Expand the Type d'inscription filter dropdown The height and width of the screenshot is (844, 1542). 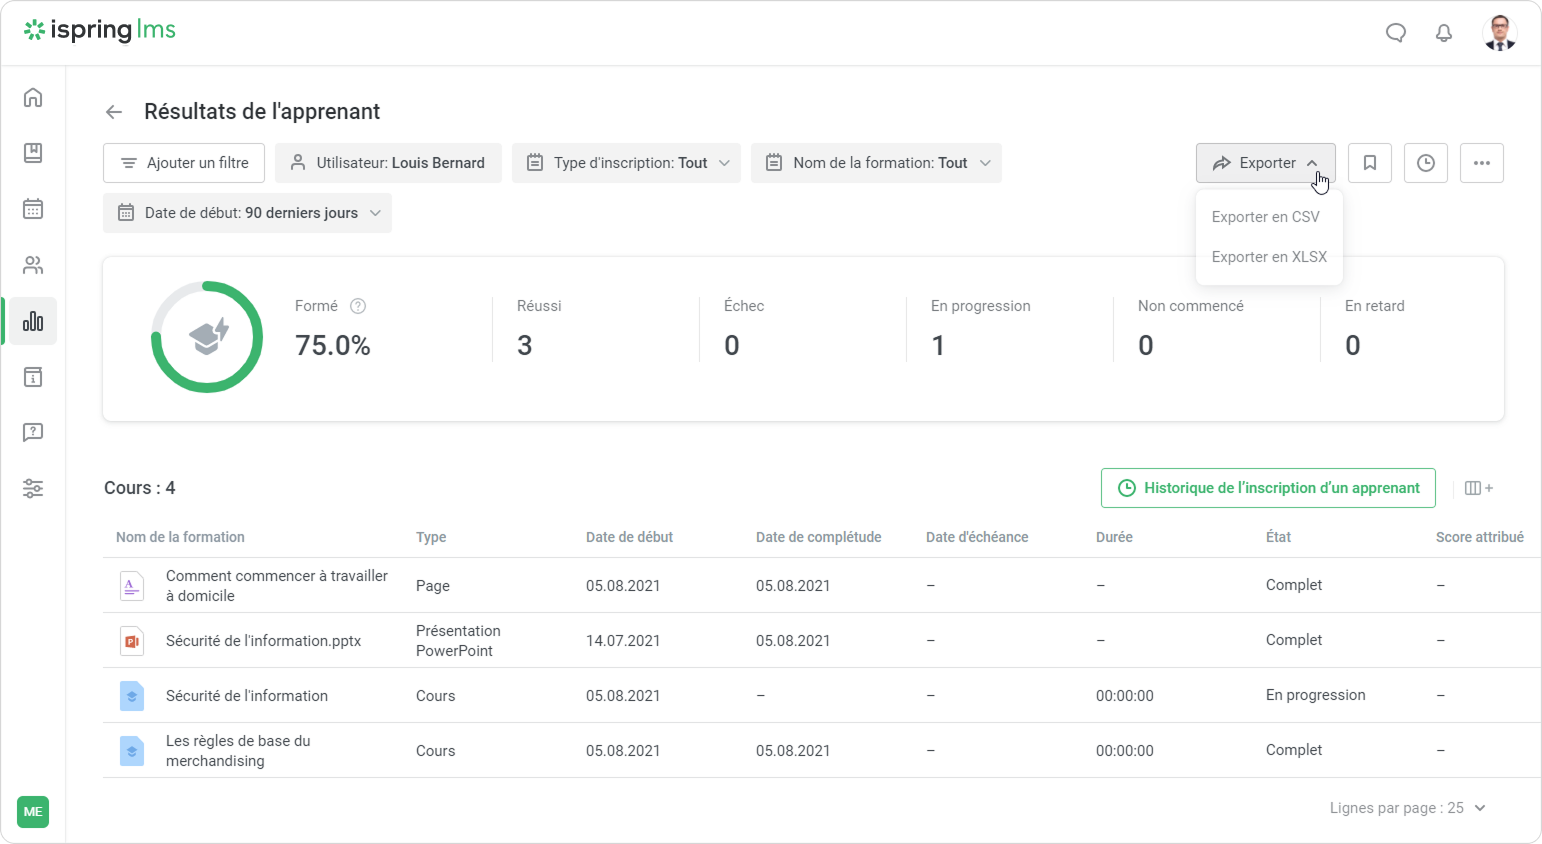pyautogui.click(x=626, y=163)
